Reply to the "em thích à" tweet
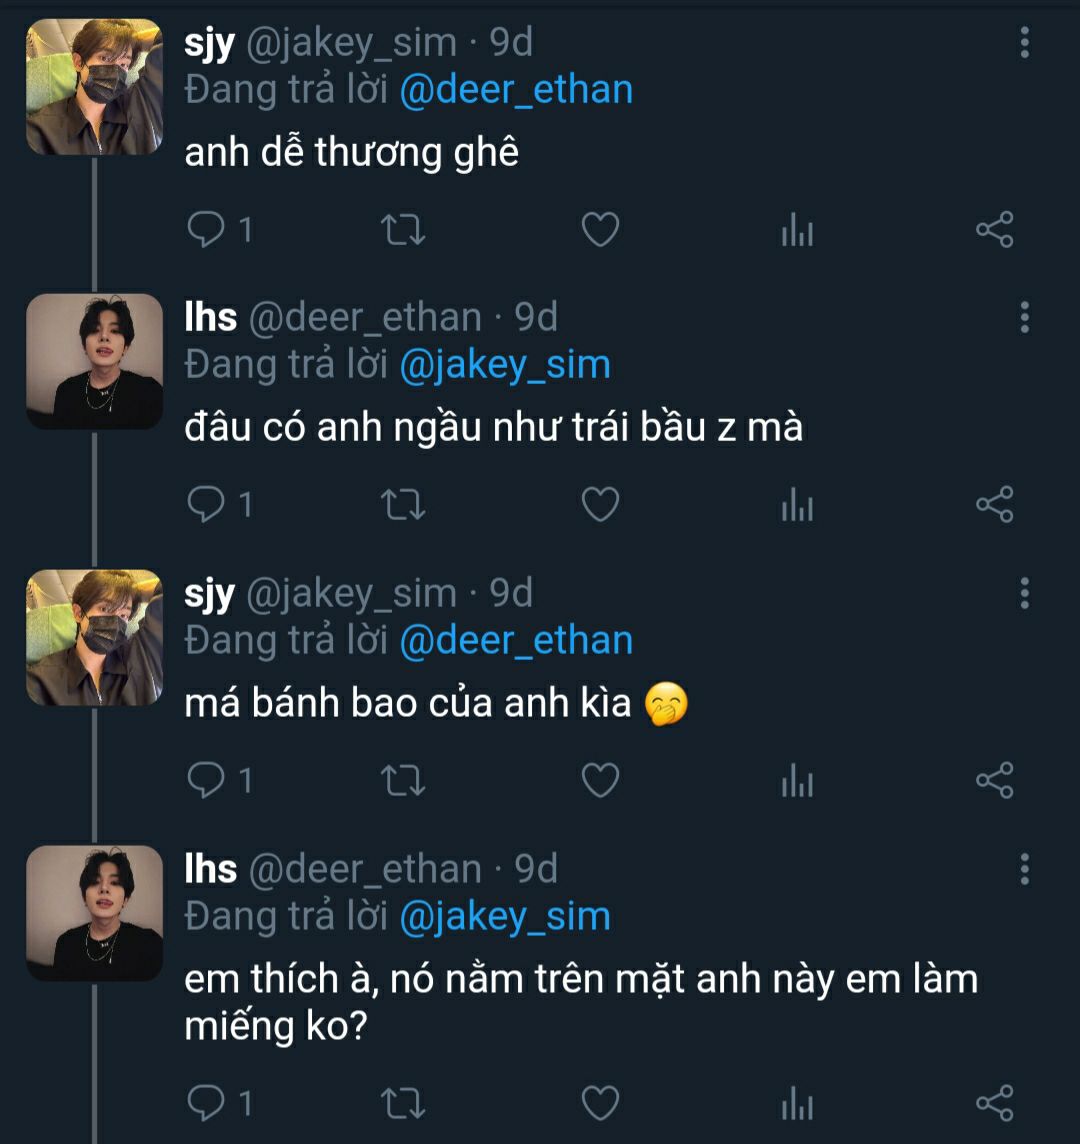The image size is (1080, 1144). point(207,1103)
